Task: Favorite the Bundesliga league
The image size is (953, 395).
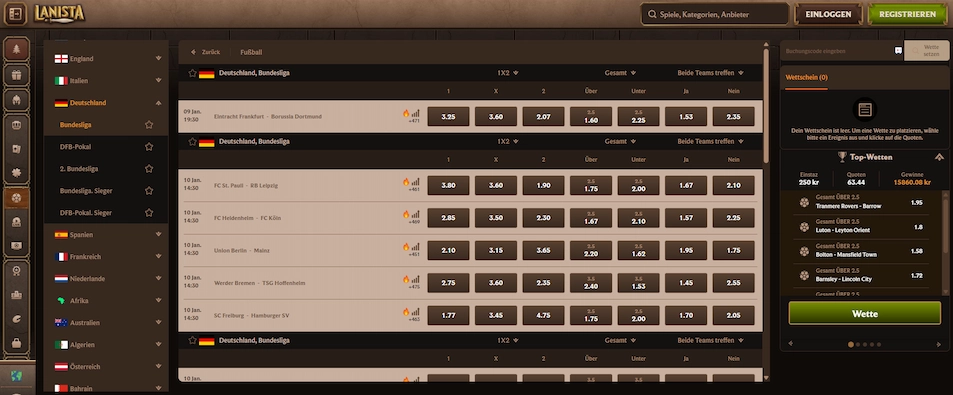Action: 149,125
